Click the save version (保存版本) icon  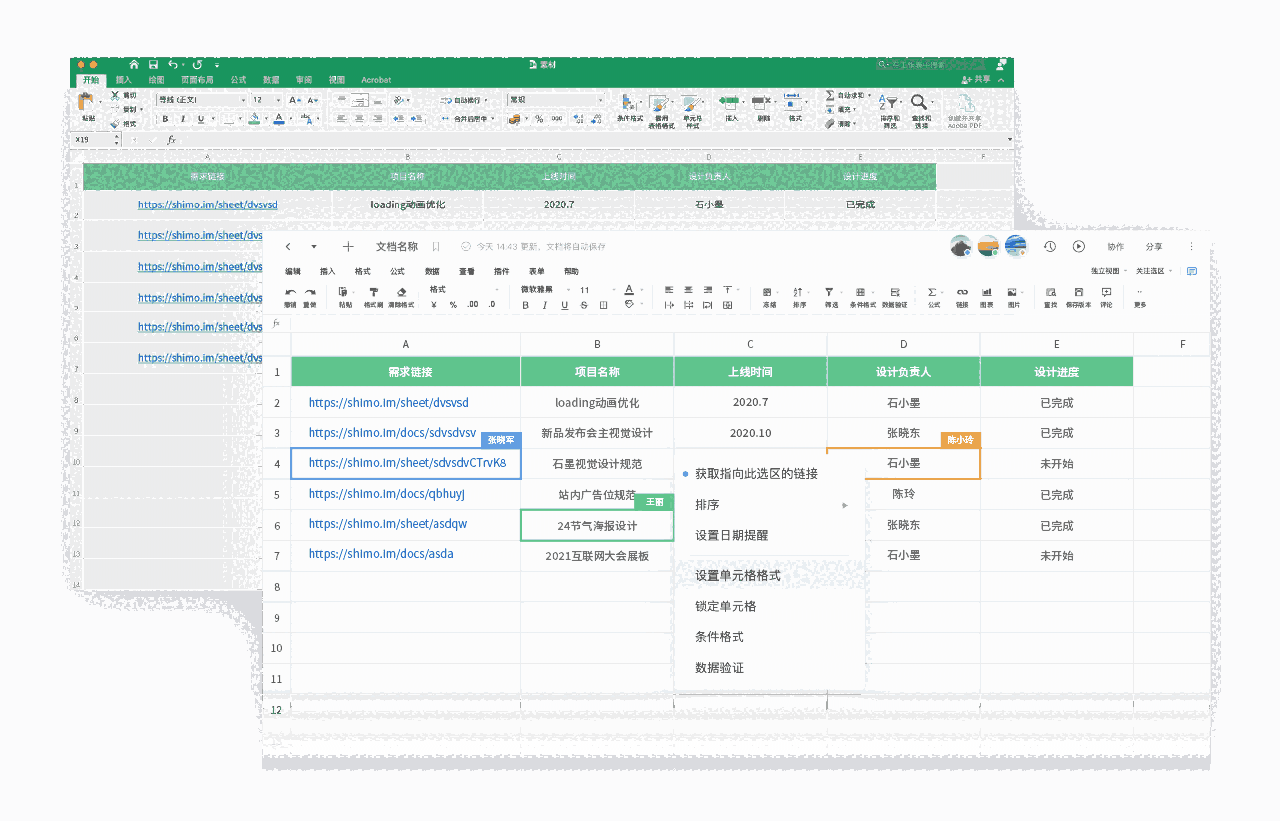(x=1078, y=293)
